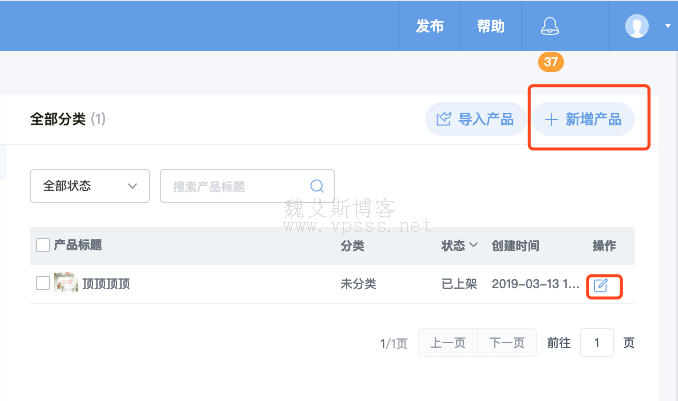This screenshot has width=678, height=401.
Task: Click the 前往 page number box
Action: click(x=597, y=343)
